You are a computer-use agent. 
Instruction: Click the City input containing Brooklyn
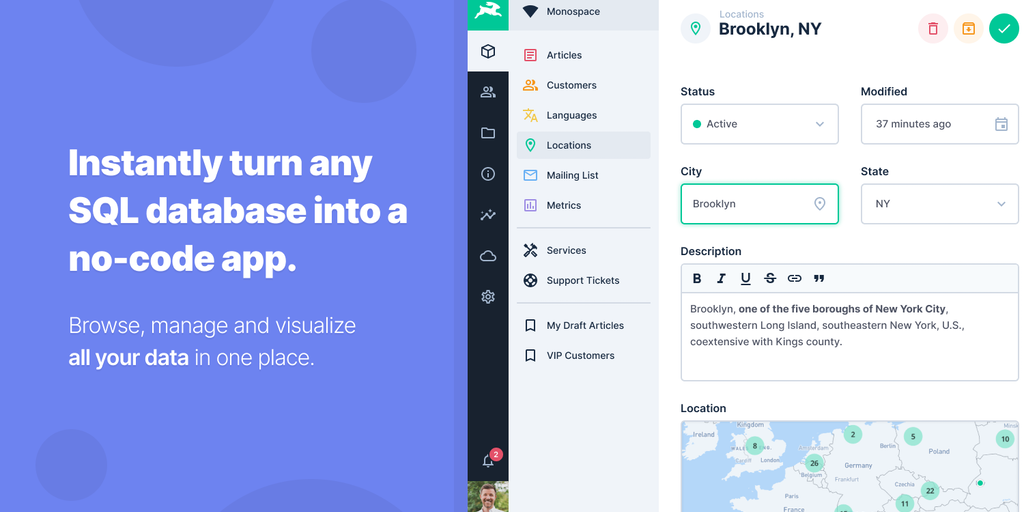coord(760,204)
